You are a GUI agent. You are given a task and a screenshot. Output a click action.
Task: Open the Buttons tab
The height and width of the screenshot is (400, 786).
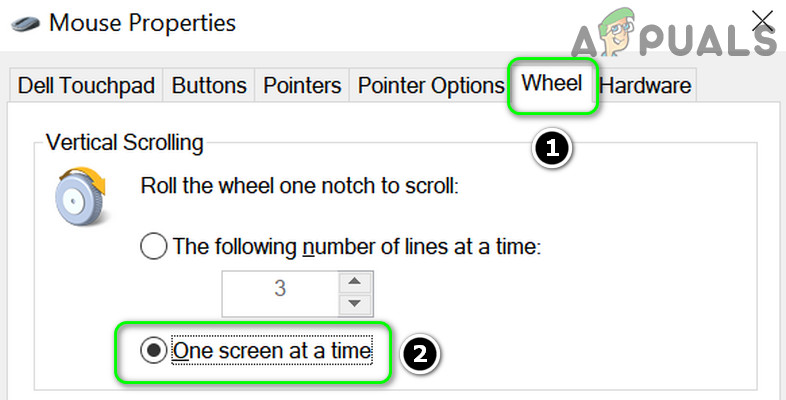point(209,86)
